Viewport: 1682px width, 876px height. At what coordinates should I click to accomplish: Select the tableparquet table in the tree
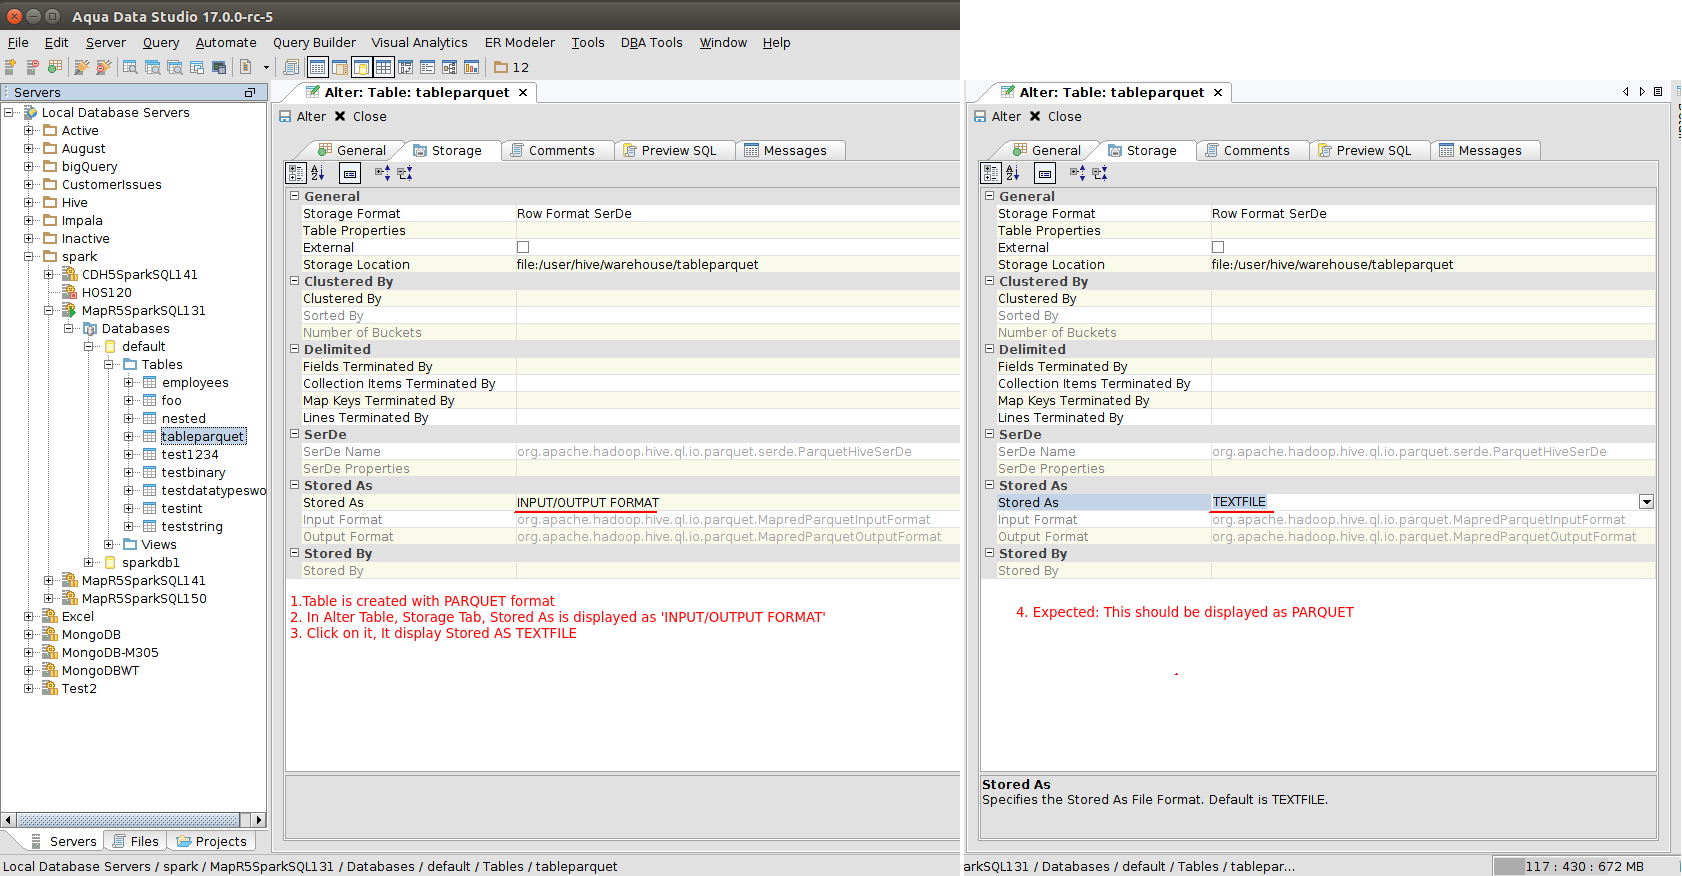pos(202,436)
